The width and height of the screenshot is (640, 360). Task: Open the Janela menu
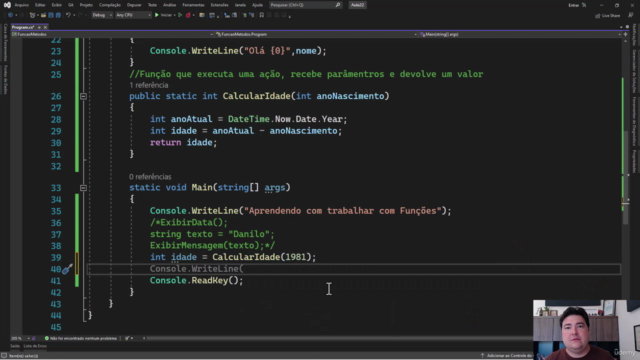[x=240, y=5]
